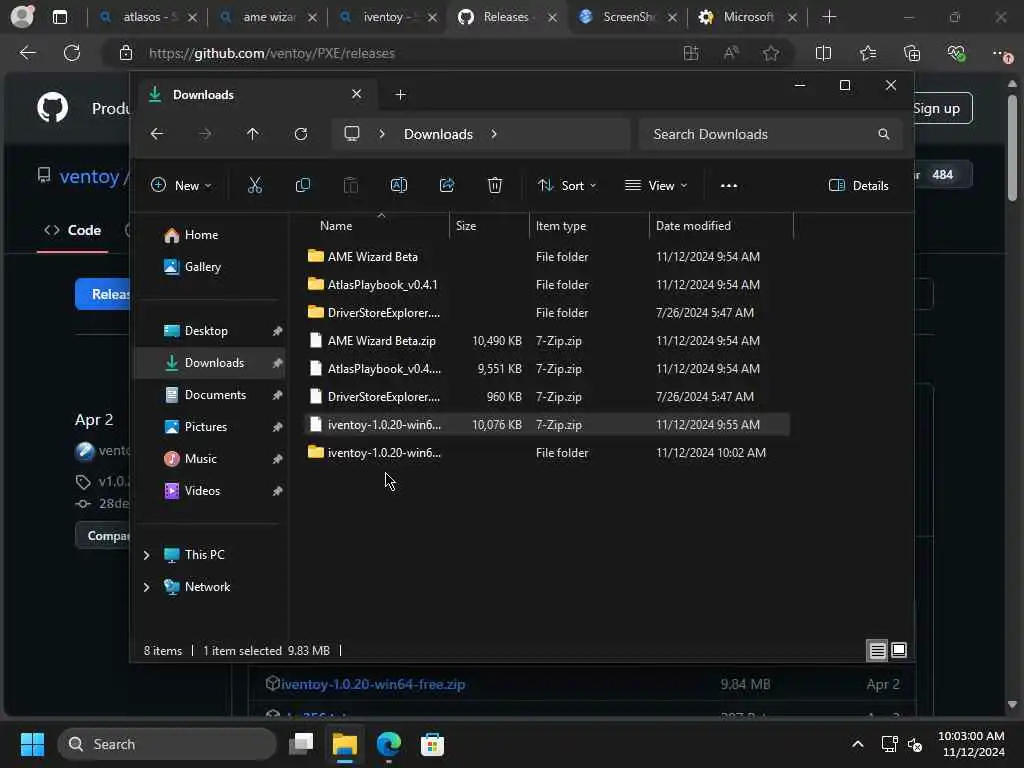Refresh the Edge browser page
Viewport: 1024px width, 768px height.
click(x=72, y=53)
